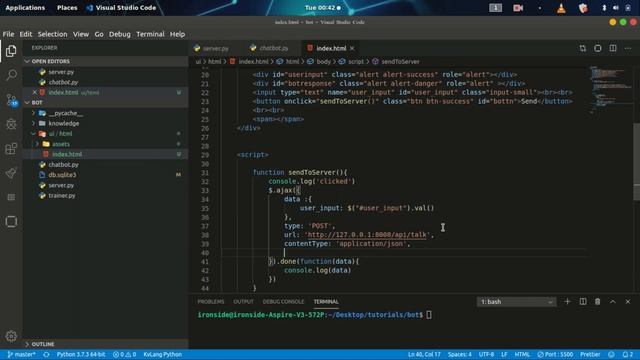Close the index.html editor tab
Image resolution: width=640 pixels, height=360 pixels.
tap(352, 48)
